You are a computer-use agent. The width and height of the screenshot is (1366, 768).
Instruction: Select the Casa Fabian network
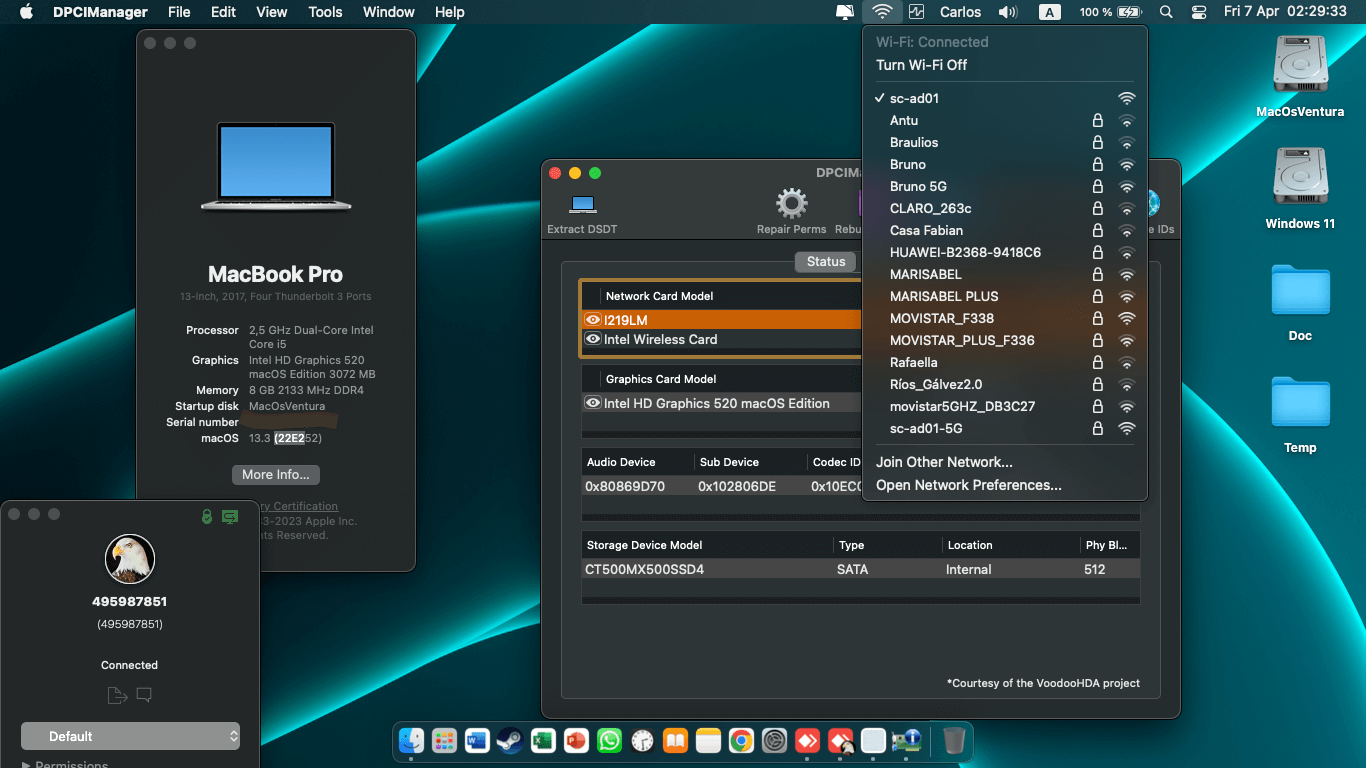click(x=1005, y=230)
